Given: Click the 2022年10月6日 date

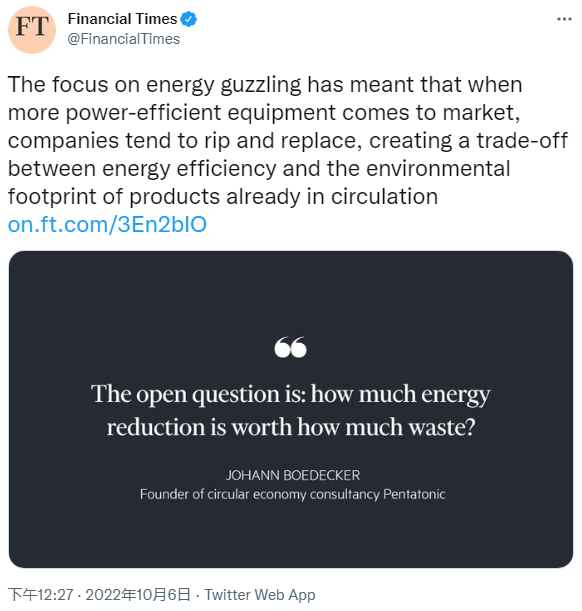Looking at the screenshot, I should point(138,595).
